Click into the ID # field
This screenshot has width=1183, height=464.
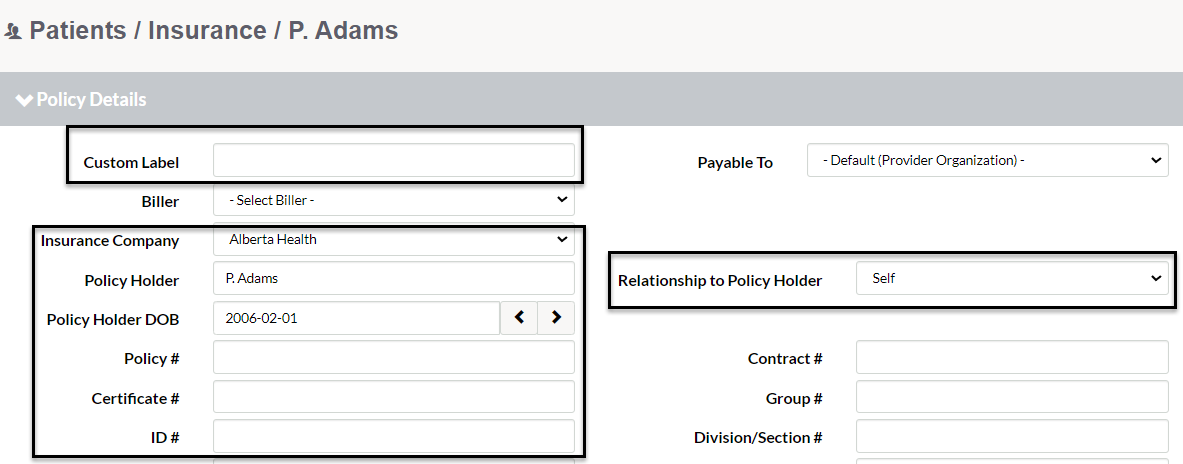pos(394,435)
